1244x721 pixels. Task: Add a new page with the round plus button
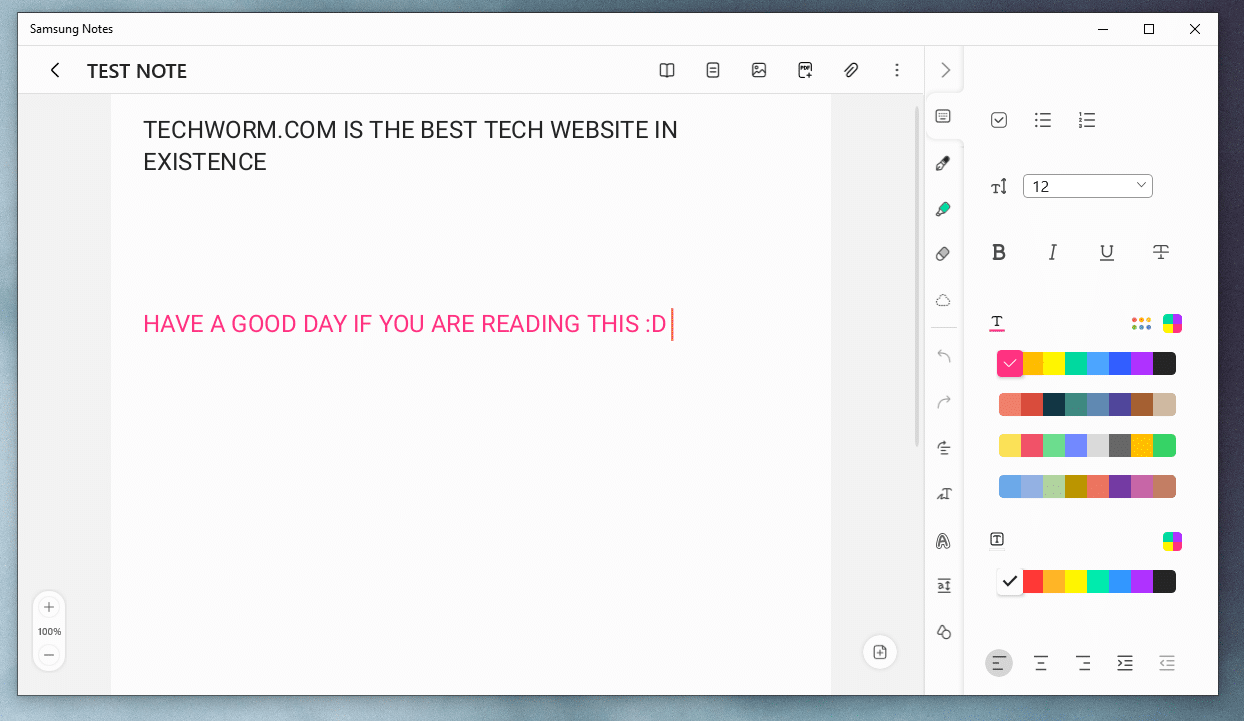pyautogui.click(x=880, y=652)
